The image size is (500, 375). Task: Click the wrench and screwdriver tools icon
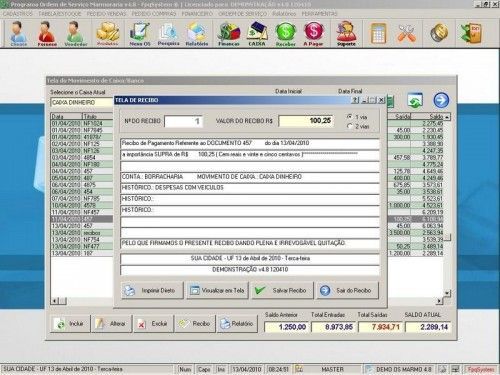click(406, 33)
